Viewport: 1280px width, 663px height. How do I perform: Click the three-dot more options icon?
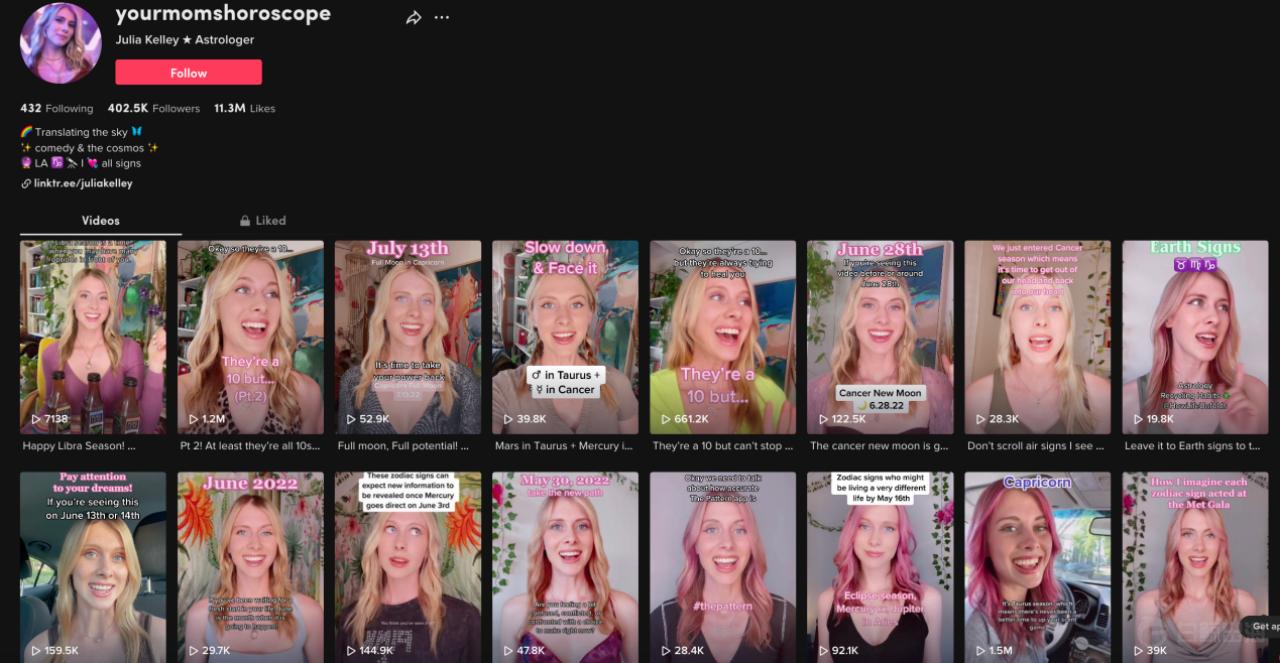[441, 17]
